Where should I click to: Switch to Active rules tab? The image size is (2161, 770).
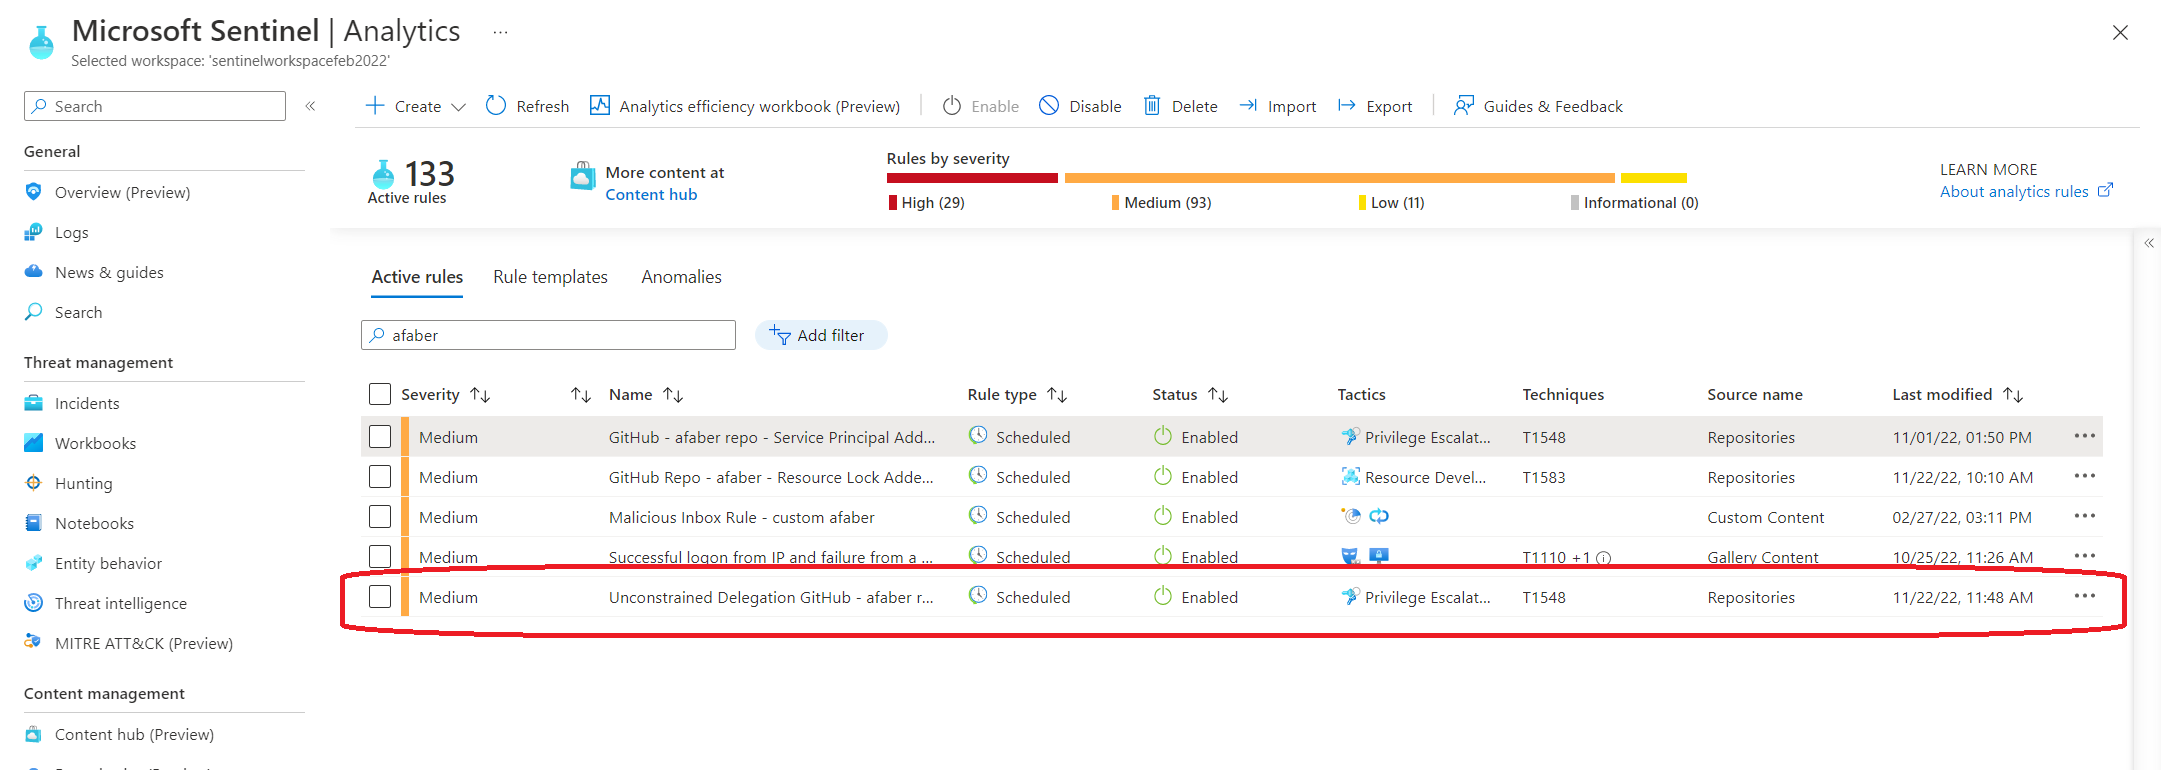point(417,277)
